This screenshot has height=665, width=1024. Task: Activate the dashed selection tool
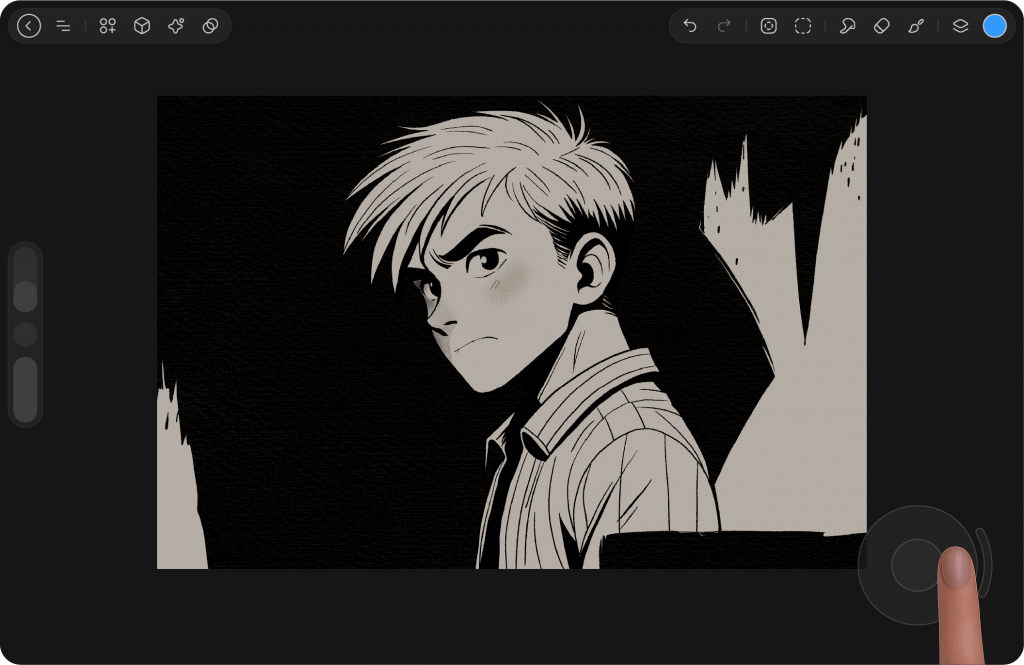pos(803,26)
